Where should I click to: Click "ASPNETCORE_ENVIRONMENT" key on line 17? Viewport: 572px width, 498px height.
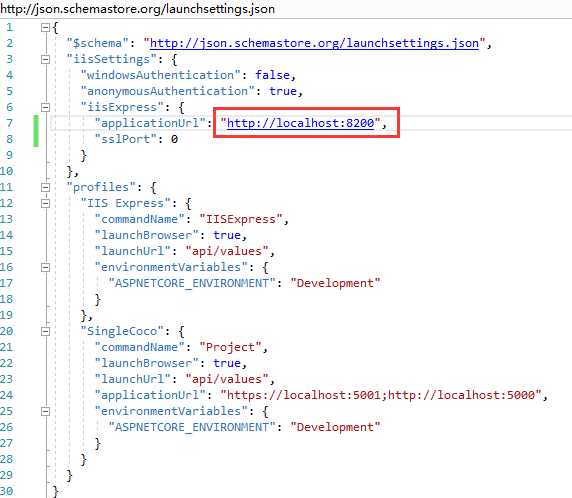[192, 283]
